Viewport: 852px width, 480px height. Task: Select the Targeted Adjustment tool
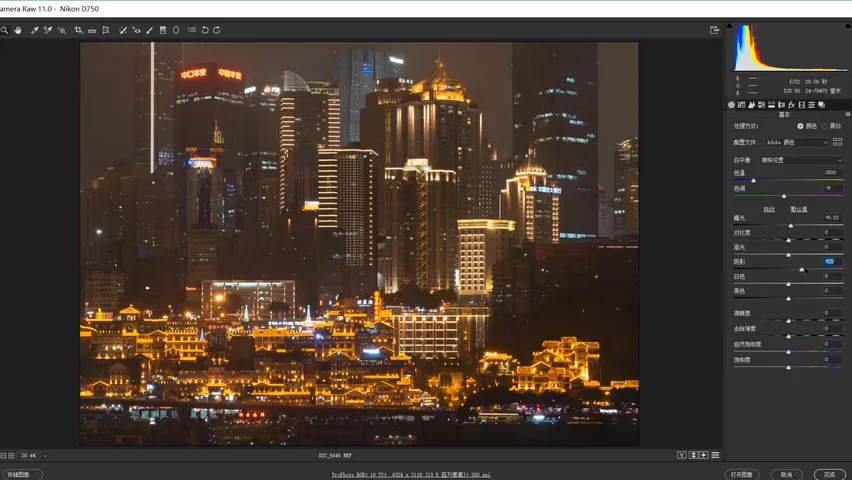point(62,30)
